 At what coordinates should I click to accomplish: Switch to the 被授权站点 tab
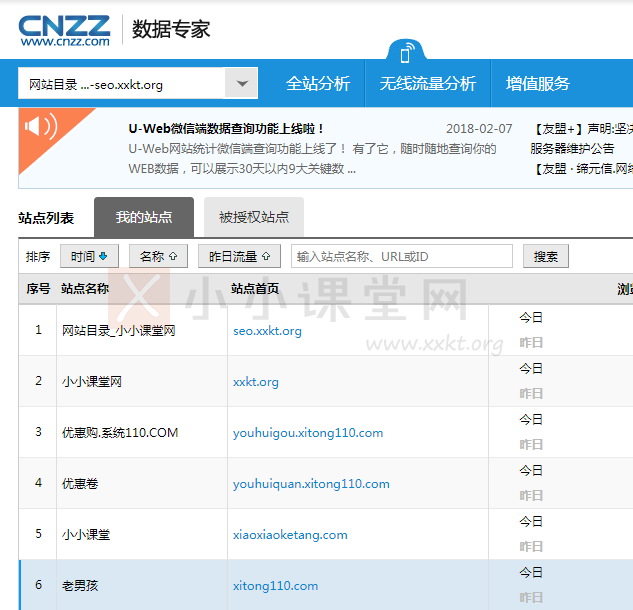(254, 217)
